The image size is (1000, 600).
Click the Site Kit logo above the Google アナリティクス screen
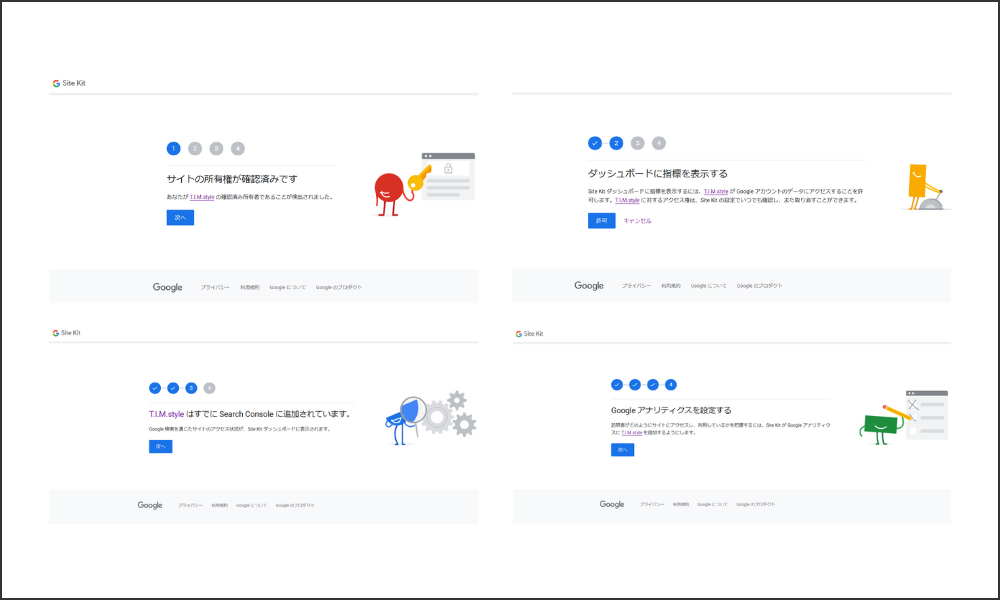(529, 334)
